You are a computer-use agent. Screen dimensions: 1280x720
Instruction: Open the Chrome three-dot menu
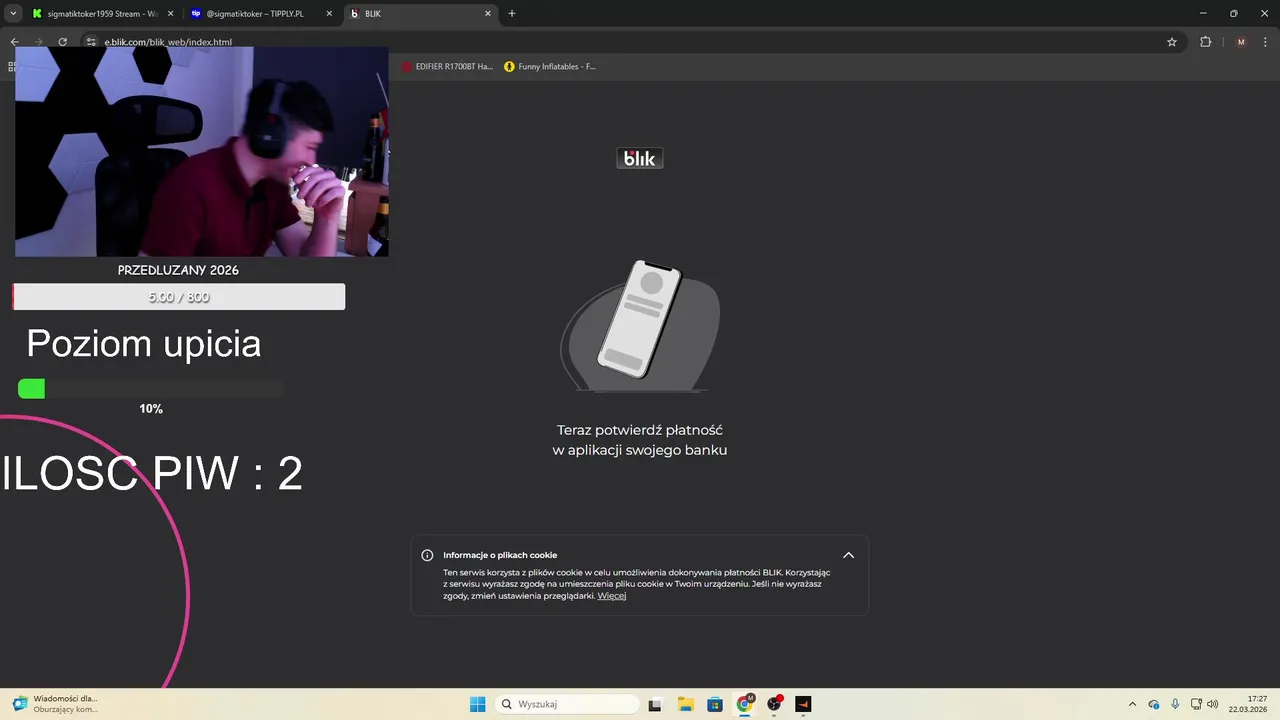(1266, 42)
